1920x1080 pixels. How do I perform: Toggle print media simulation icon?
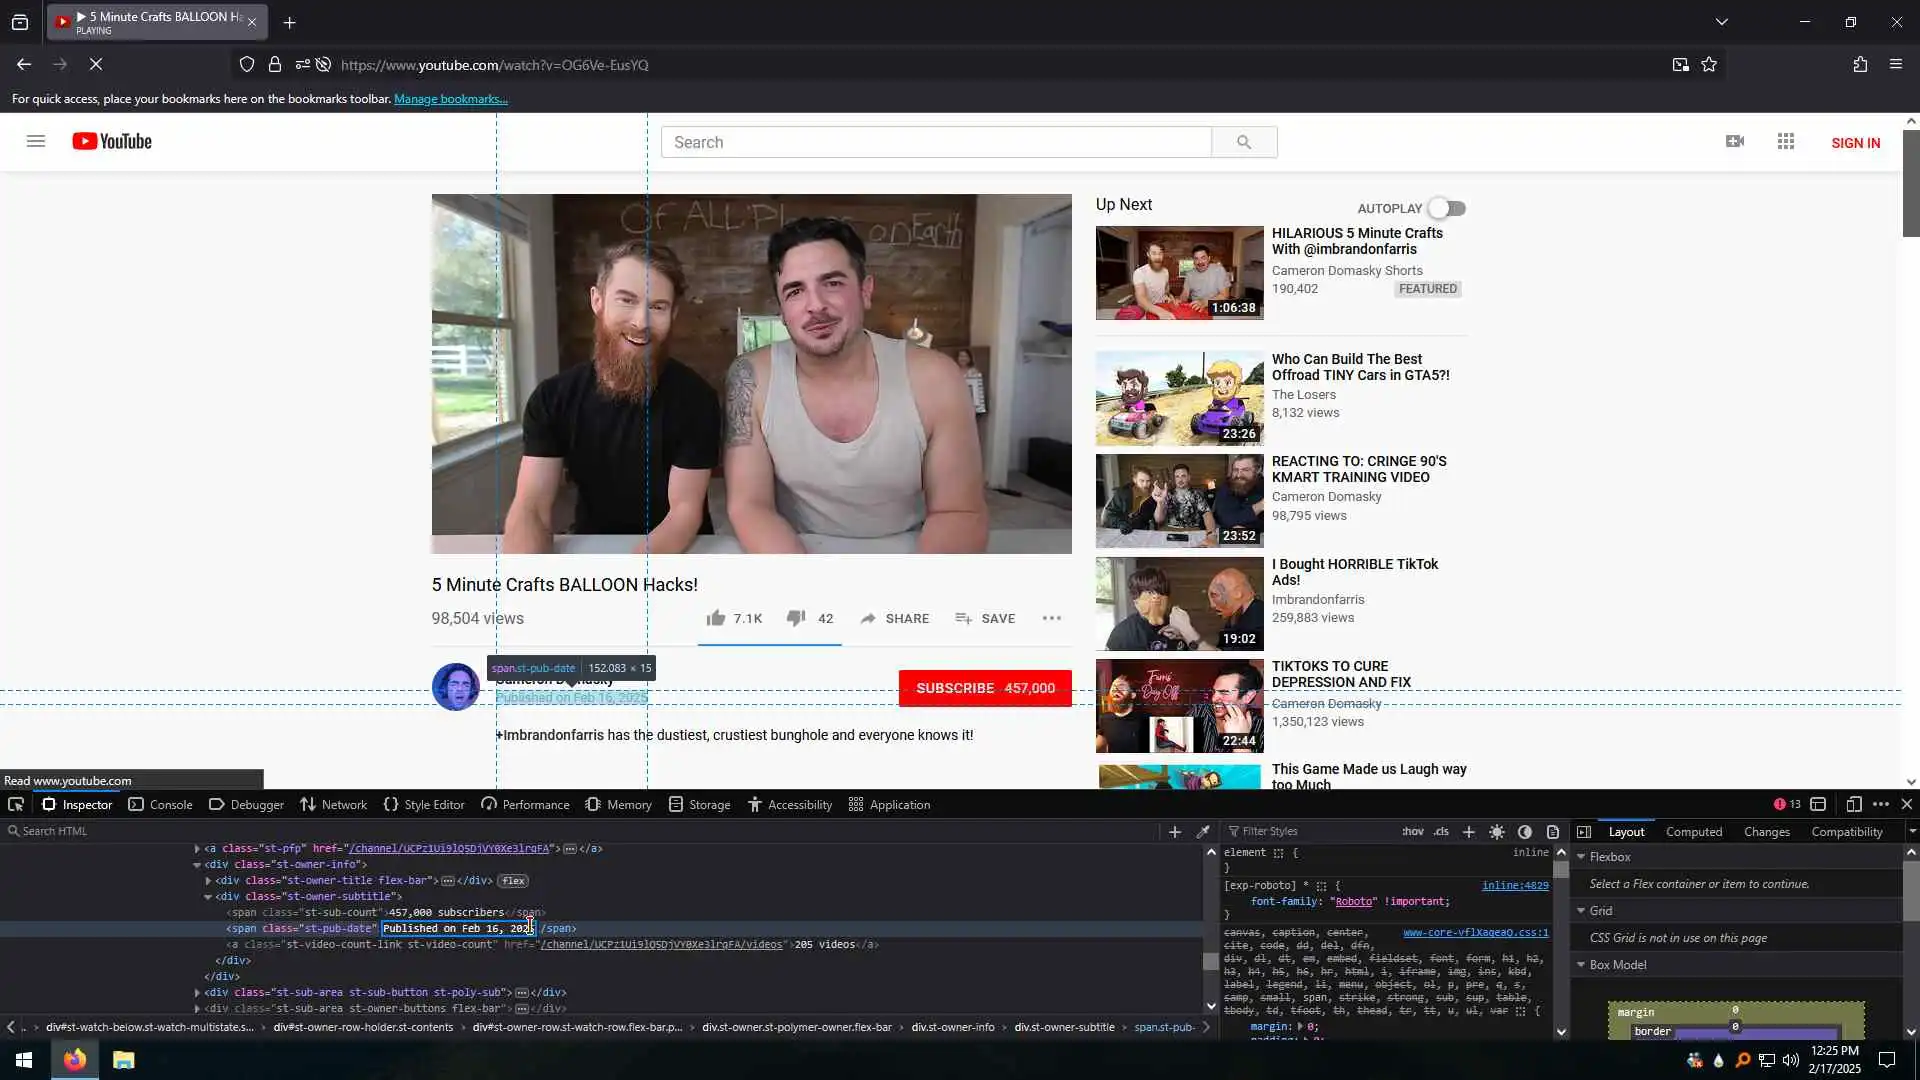pyautogui.click(x=1553, y=832)
